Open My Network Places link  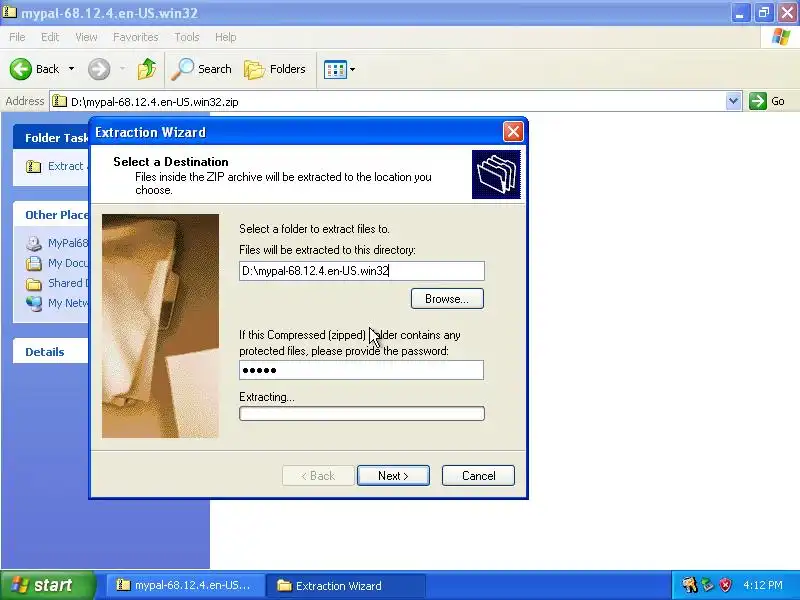point(57,303)
